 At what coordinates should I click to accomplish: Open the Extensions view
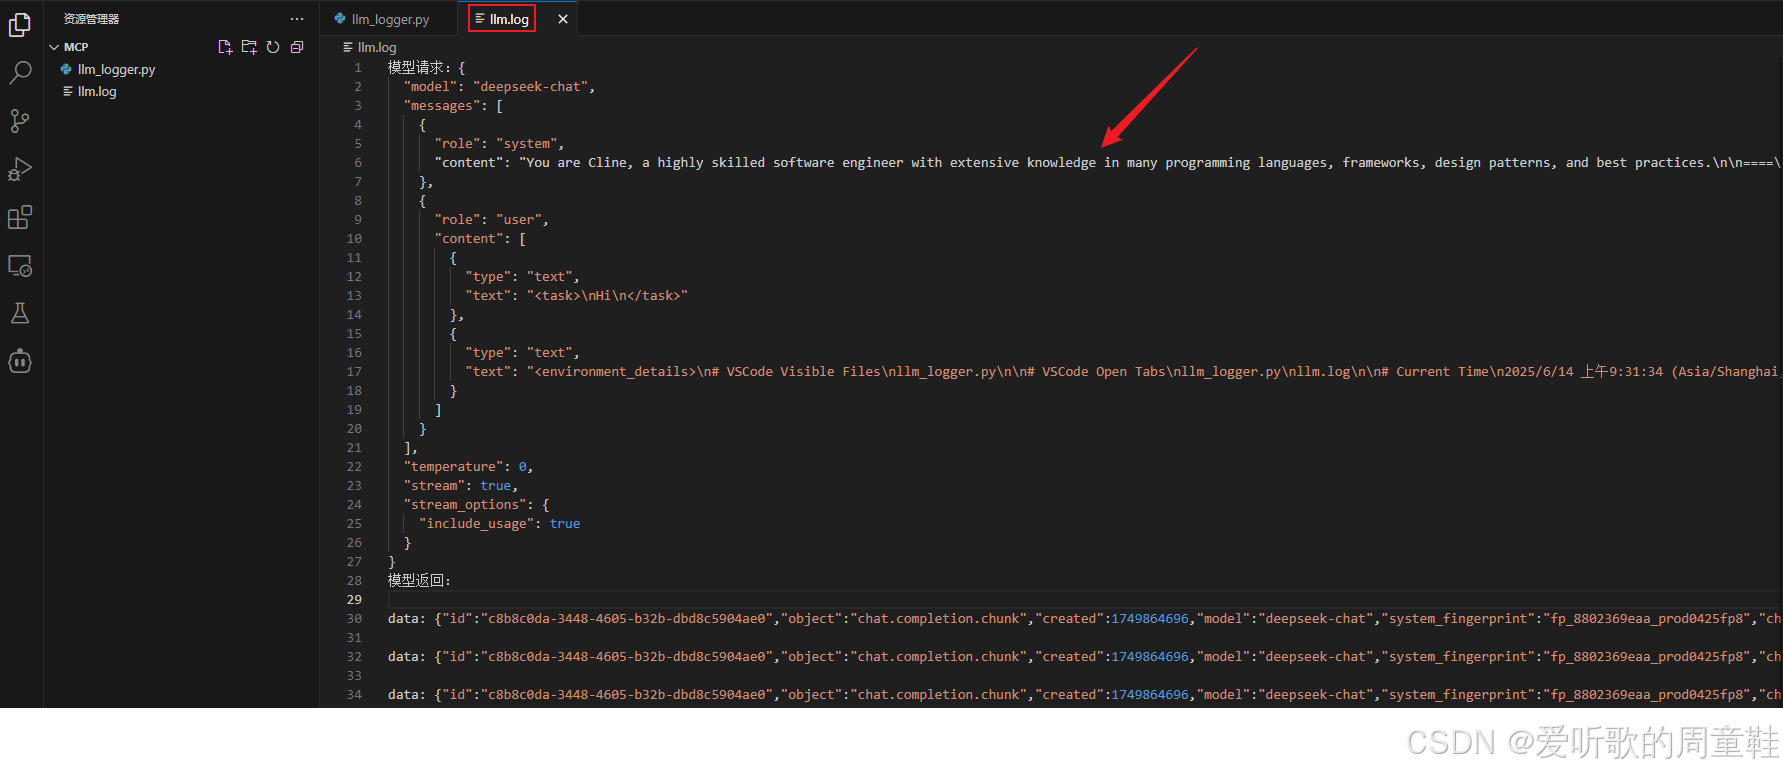tap(20, 217)
